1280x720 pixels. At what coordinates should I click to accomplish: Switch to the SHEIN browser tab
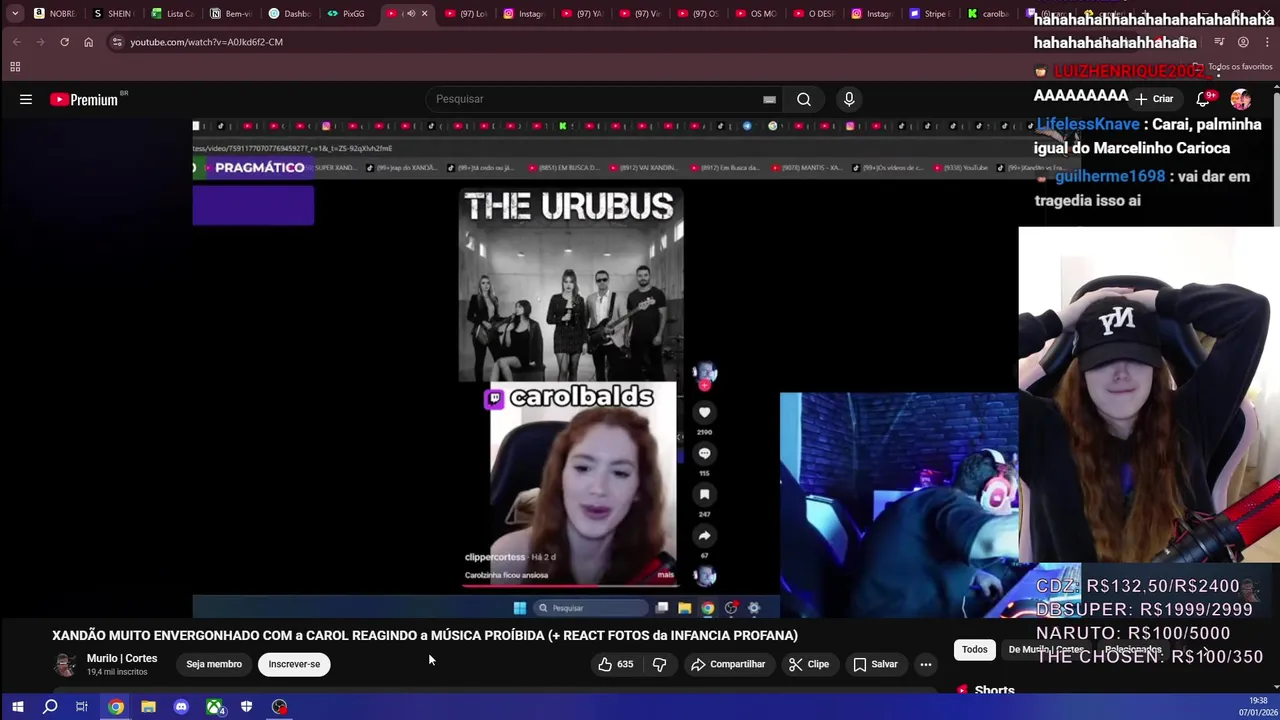point(113,14)
